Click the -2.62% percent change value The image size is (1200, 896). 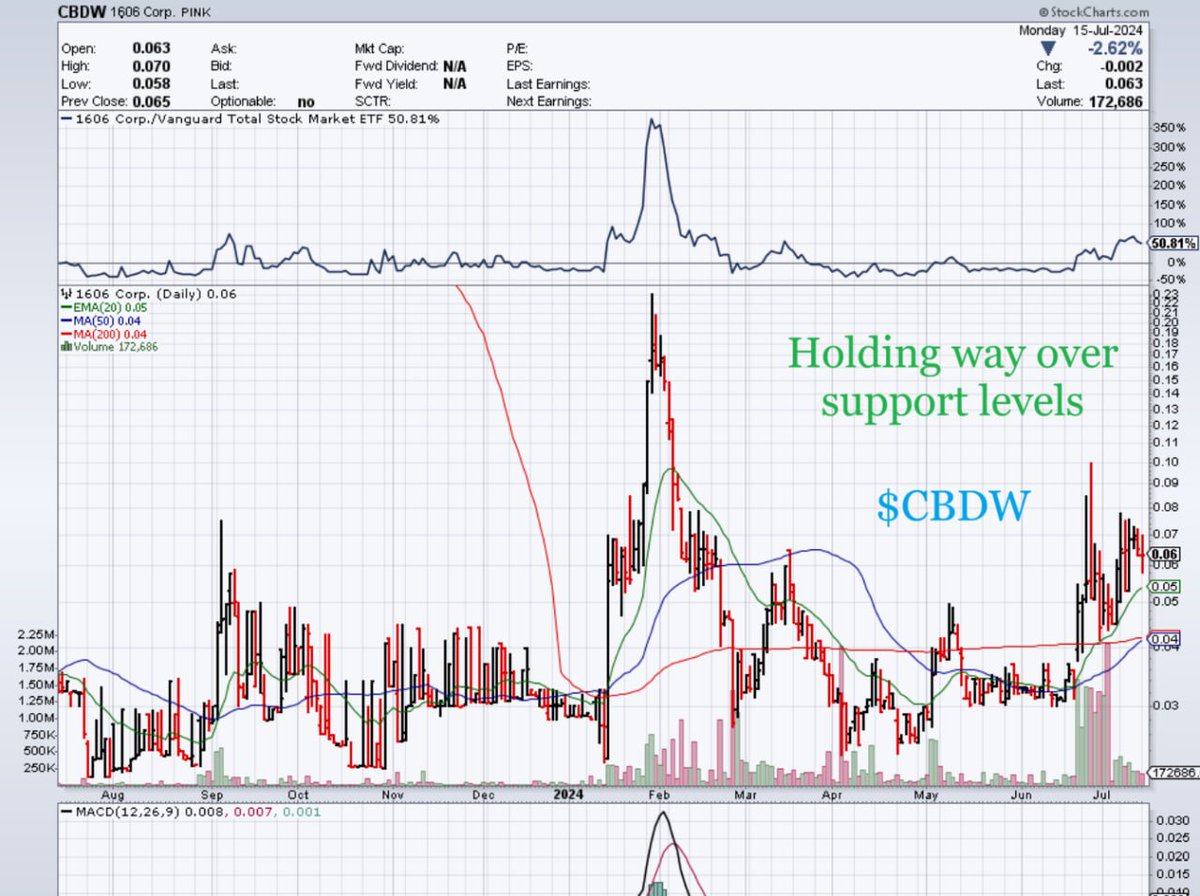(1117, 47)
